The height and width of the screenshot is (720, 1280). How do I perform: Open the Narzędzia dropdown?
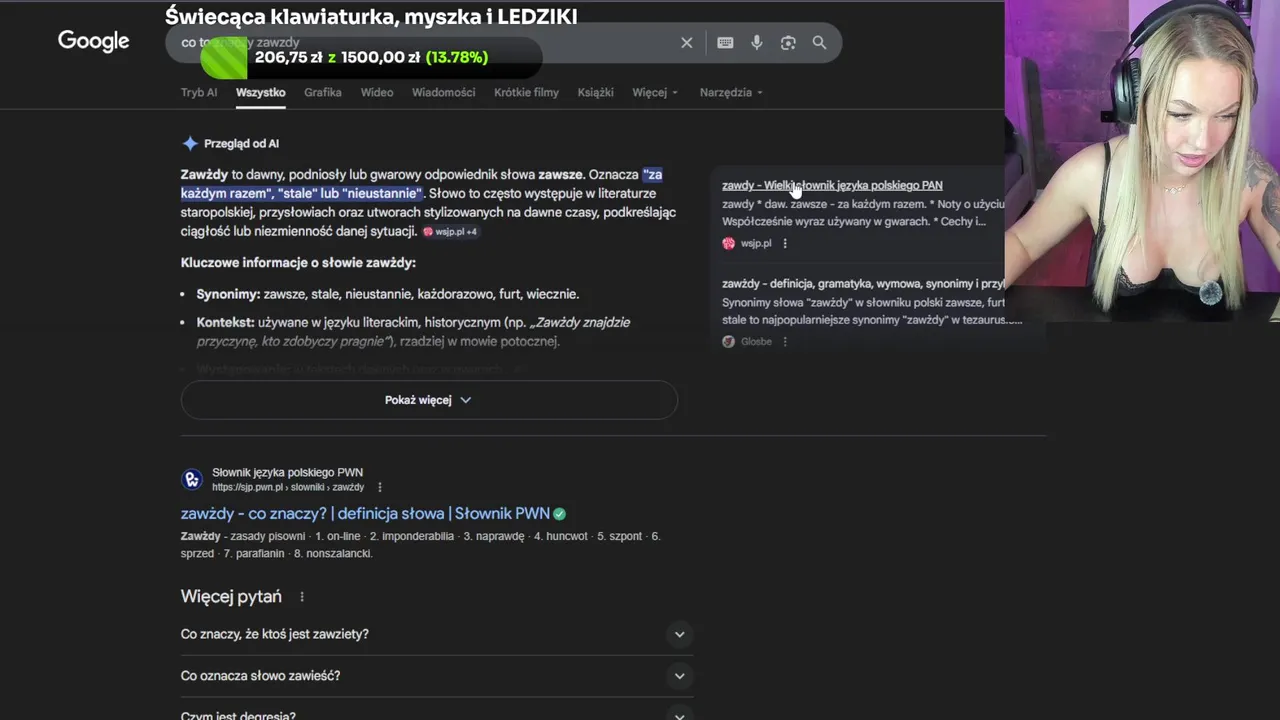[731, 92]
